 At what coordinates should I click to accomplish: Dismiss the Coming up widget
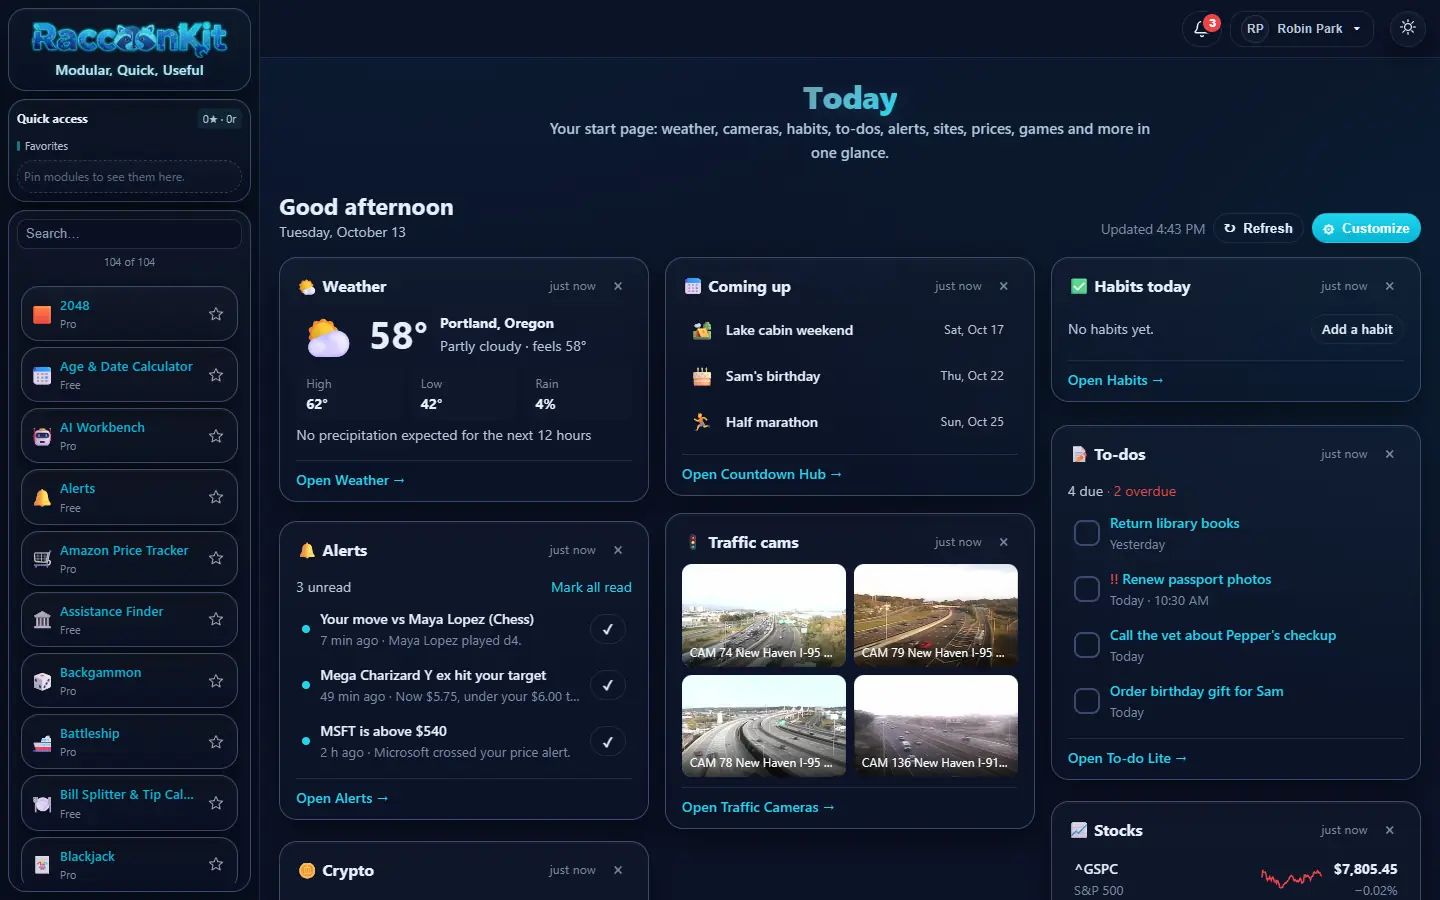(1004, 286)
